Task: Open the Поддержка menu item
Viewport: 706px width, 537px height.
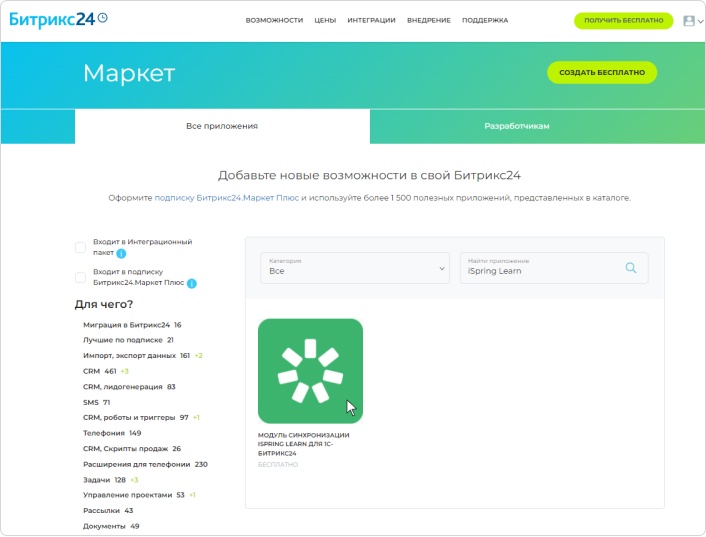Action: [485, 20]
